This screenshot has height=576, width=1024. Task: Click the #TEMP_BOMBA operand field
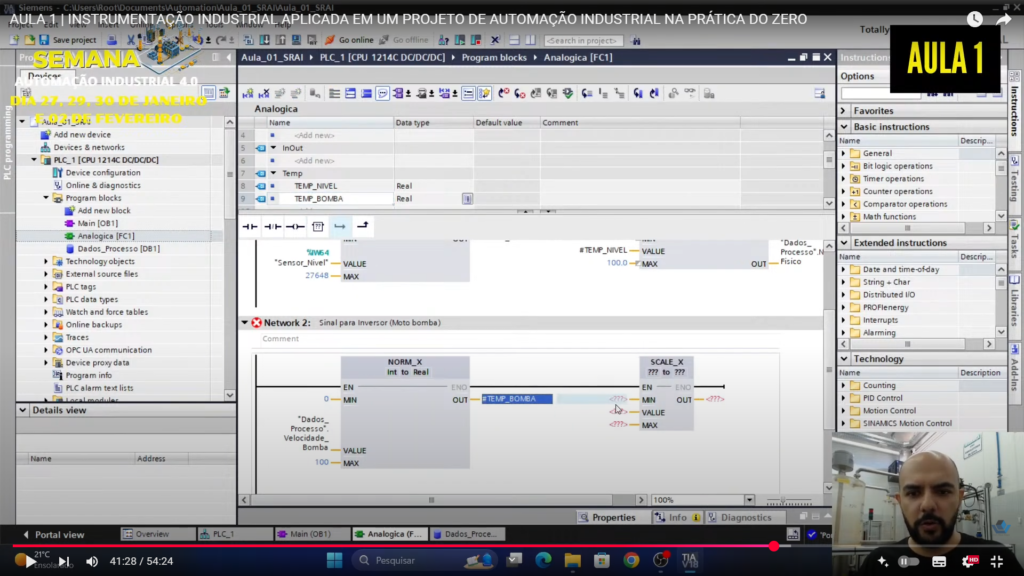tap(517, 399)
